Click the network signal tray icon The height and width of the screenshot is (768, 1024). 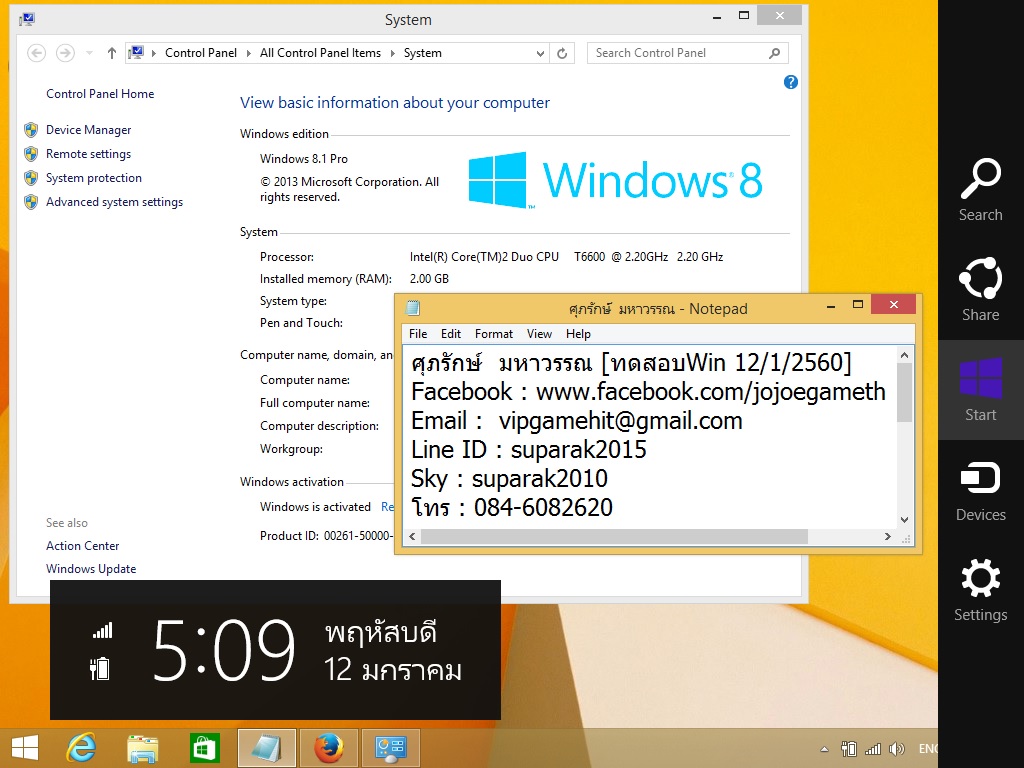[872, 748]
